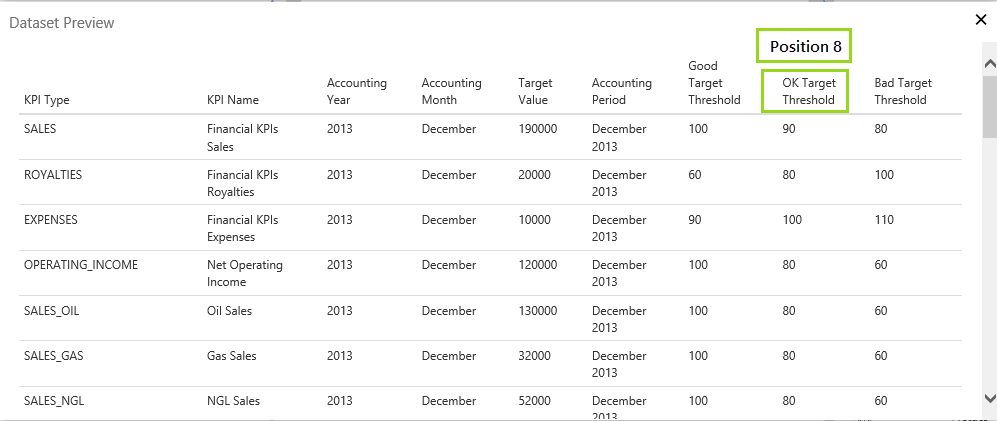Click the Accounting Year column header
Screen dimensions: 997x421
coord(356,91)
